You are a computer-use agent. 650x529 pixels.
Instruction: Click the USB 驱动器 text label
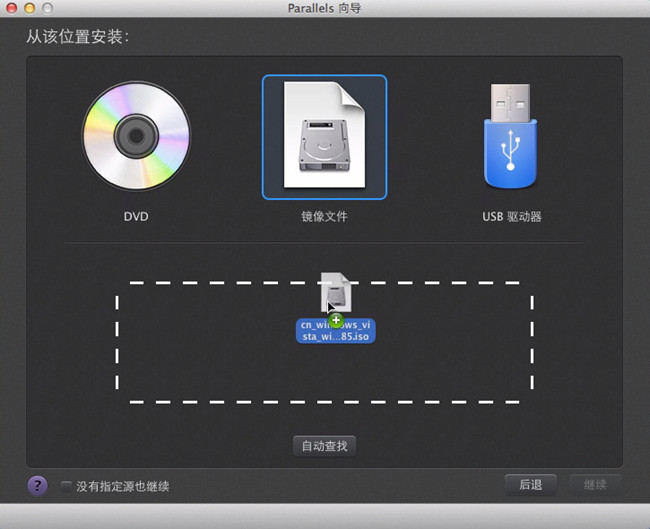click(511, 216)
